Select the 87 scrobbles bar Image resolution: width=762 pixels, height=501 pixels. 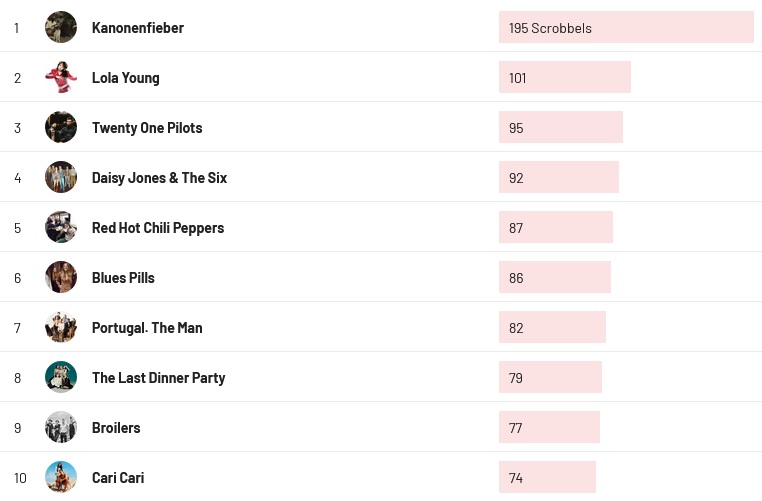[x=556, y=227]
